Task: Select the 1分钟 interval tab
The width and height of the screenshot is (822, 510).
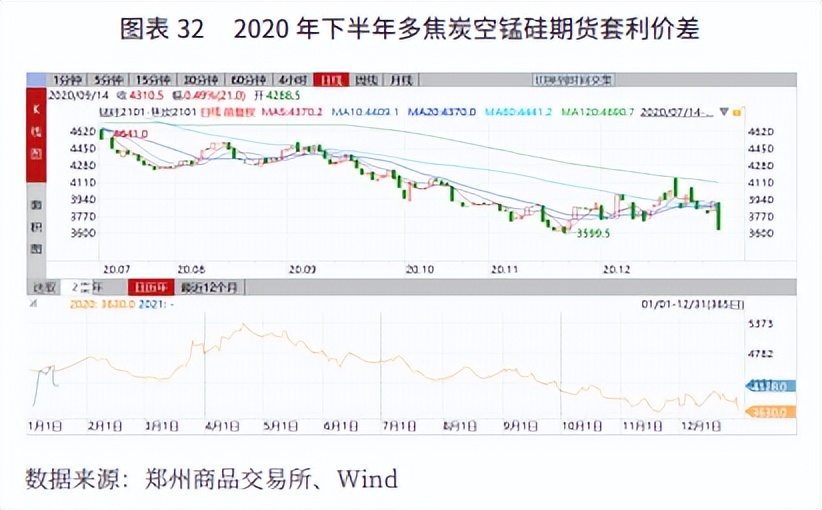Action: pyautogui.click(x=67, y=79)
